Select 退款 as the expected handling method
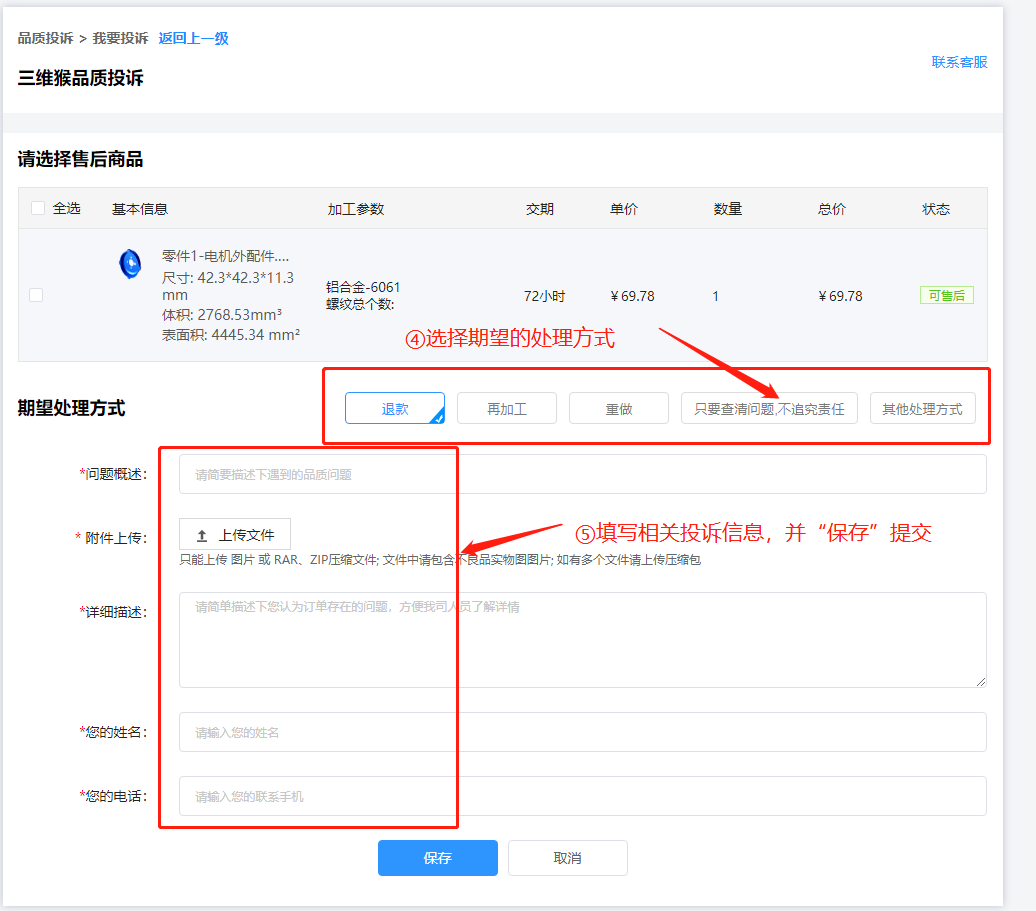The image size is (1036, 911). tap(394, 408)
